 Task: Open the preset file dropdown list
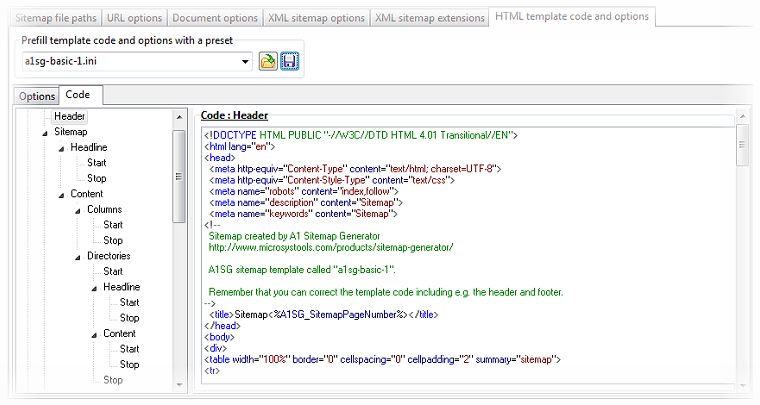pos(245,62)
